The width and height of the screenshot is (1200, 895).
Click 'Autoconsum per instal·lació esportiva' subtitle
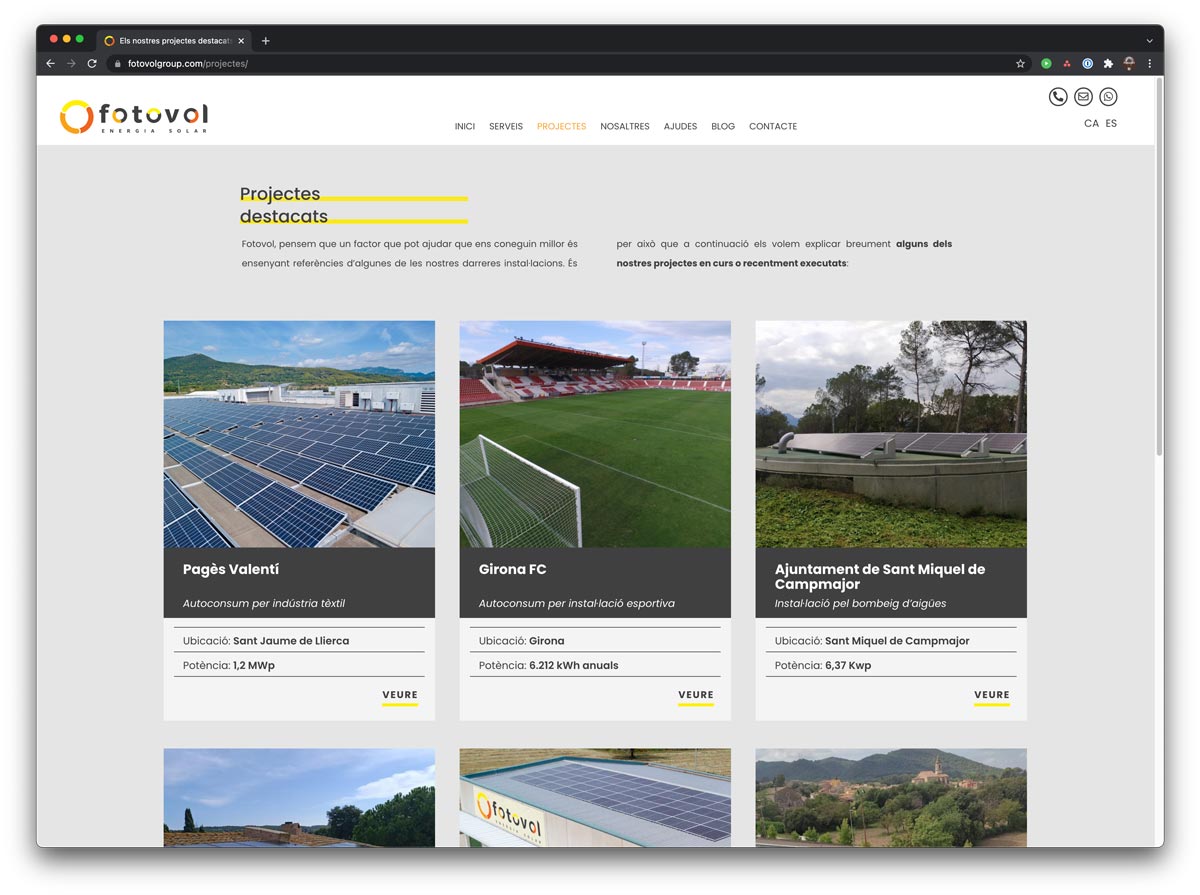coord(577,604)
